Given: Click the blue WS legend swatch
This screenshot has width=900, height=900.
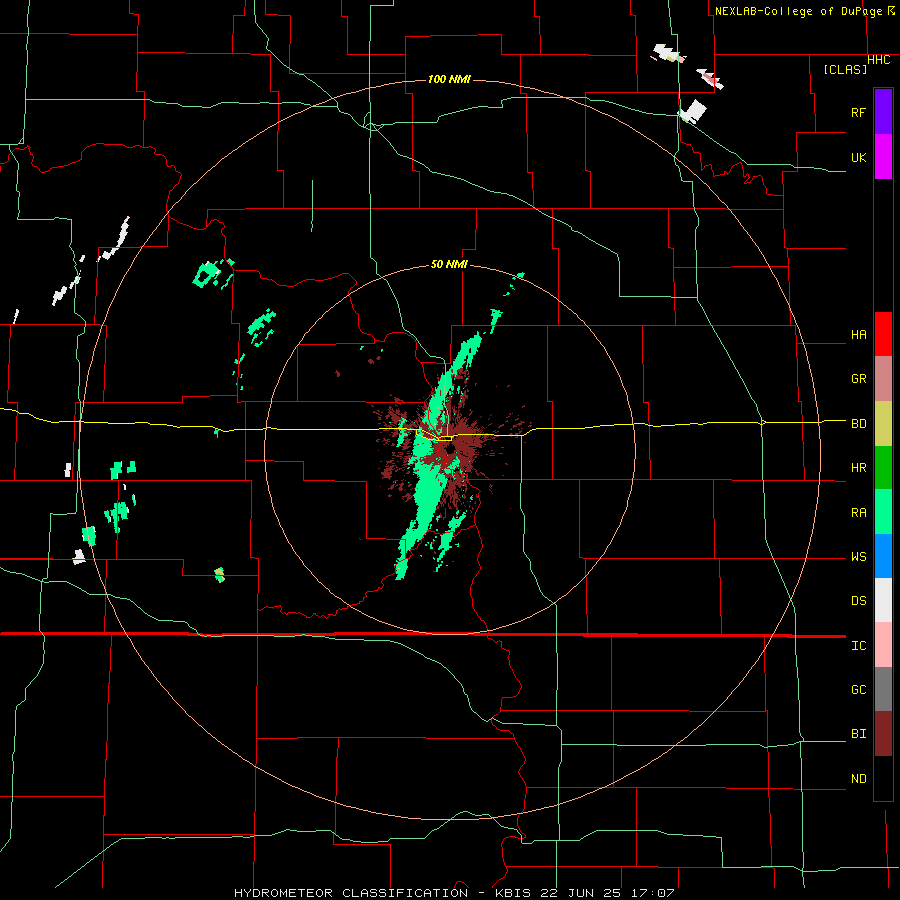Looking at the screenshot, I should (x=883, y=556).
